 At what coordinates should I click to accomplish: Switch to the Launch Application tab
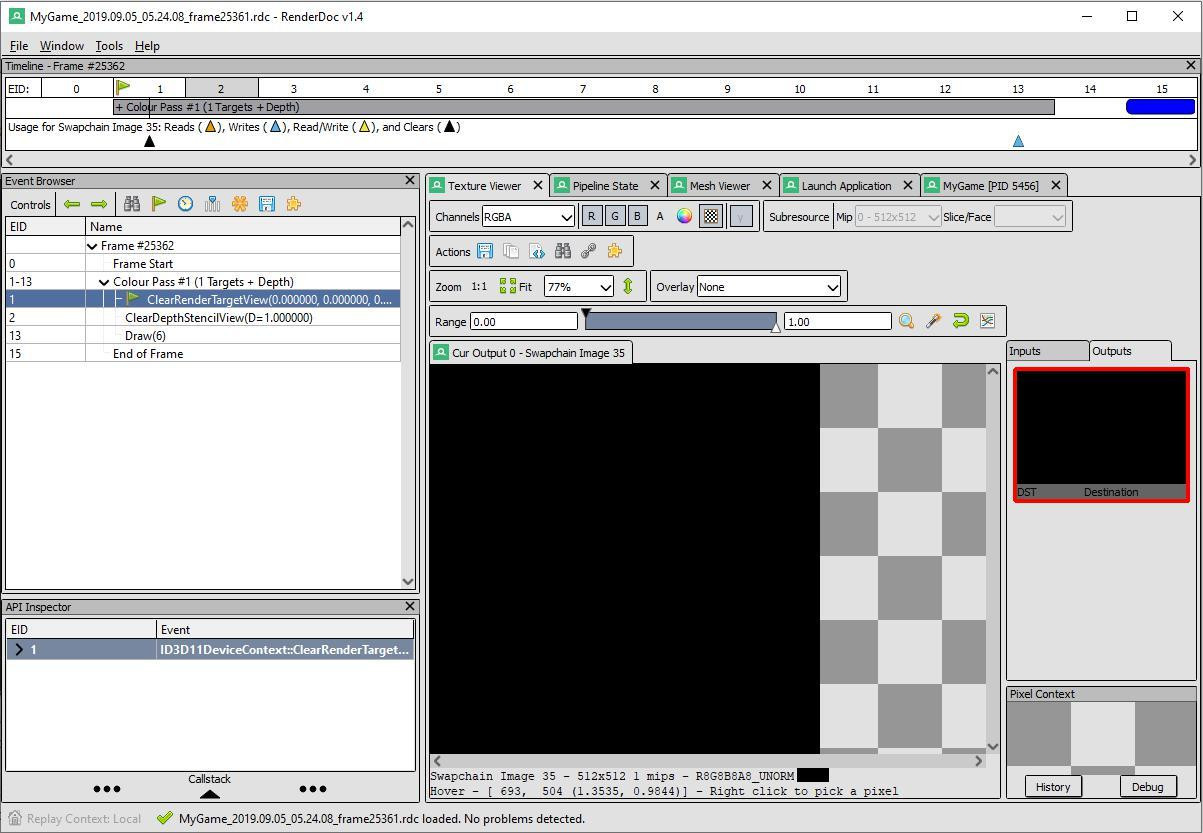click(848, 186)
